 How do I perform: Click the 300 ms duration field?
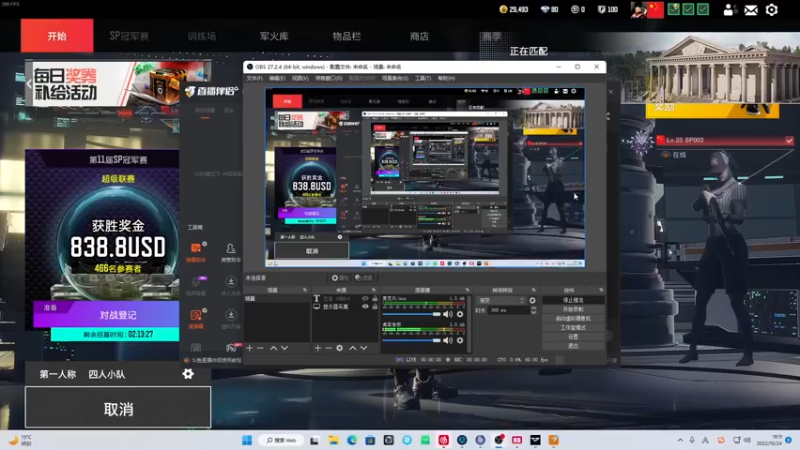pyautogui.click(x=508, y=310)
